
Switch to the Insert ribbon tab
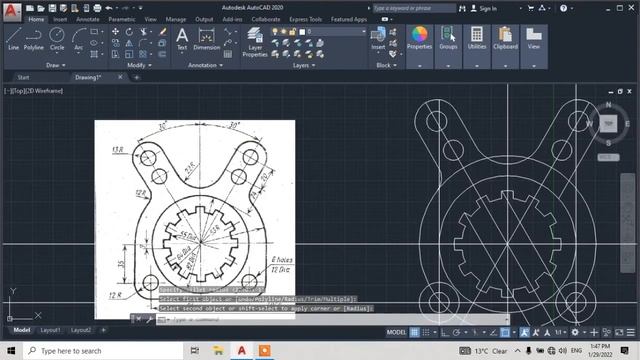[60, 19]
